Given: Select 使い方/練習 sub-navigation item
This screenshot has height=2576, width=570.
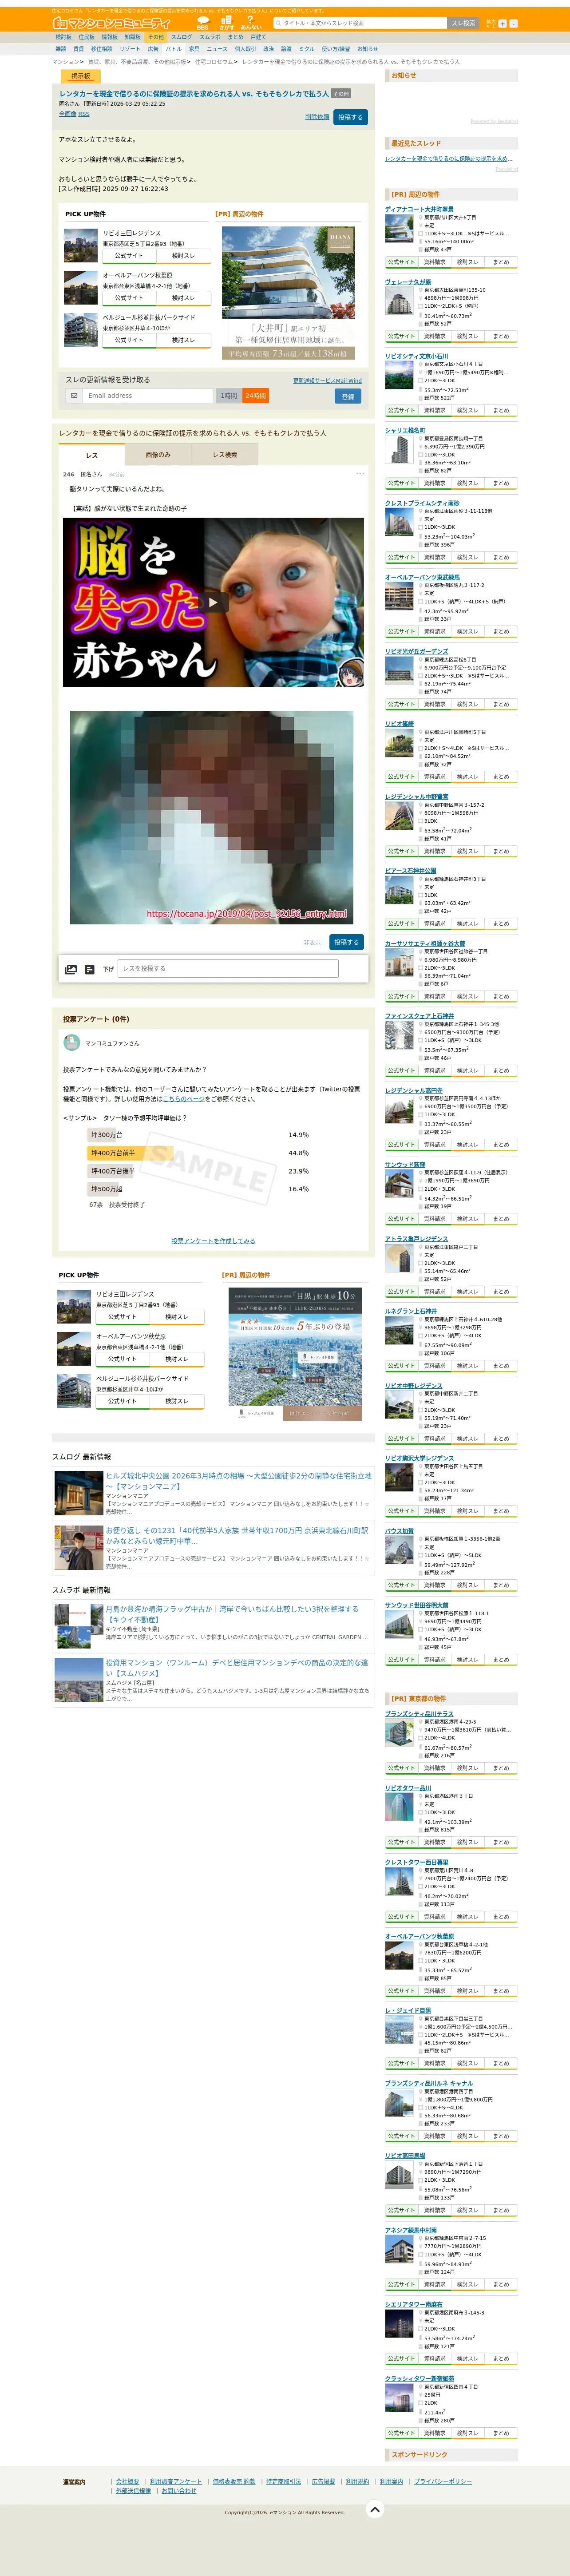Looking at the screenshot, I should pyautogui.click(x=336, y=48).
